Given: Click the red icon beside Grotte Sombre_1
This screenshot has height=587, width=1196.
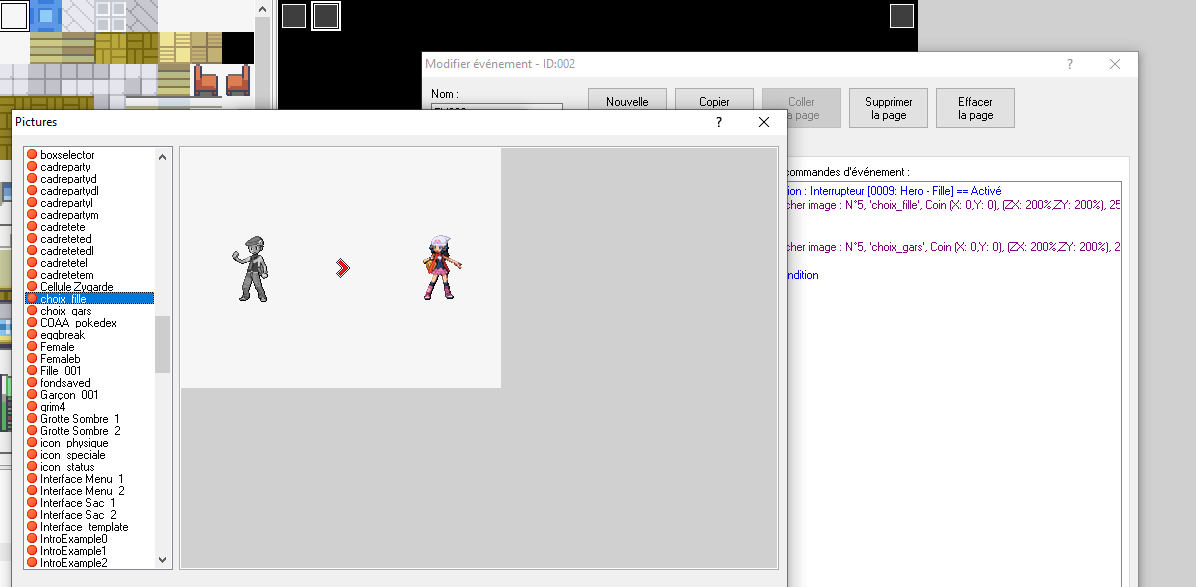Looking at the screenshot, I should [32, 419].
